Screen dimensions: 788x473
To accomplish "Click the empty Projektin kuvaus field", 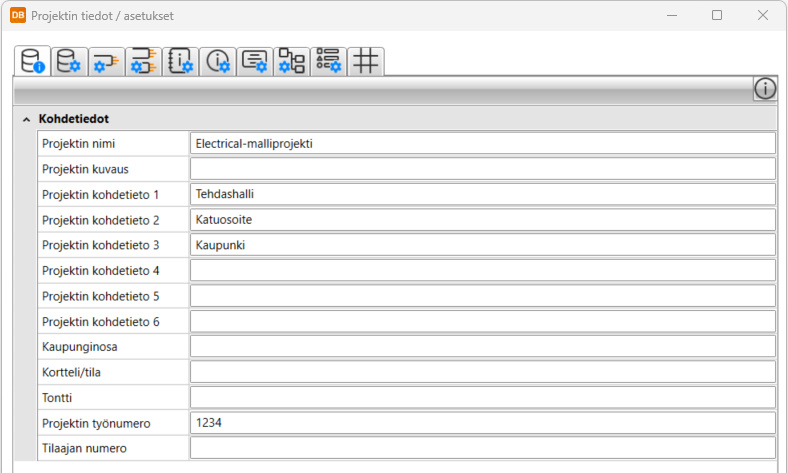I will tap(482, 169).
